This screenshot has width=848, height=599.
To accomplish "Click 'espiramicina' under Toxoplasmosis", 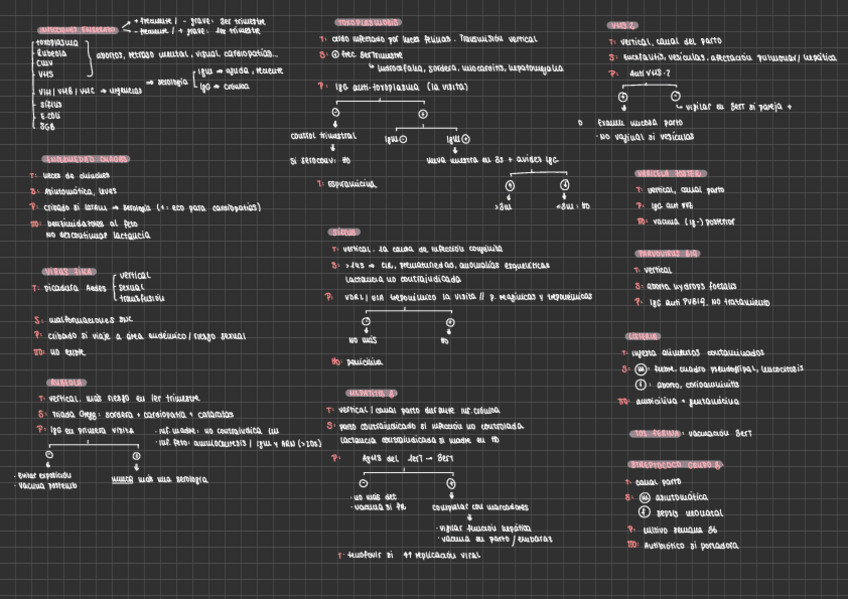I will coord(352,184).
